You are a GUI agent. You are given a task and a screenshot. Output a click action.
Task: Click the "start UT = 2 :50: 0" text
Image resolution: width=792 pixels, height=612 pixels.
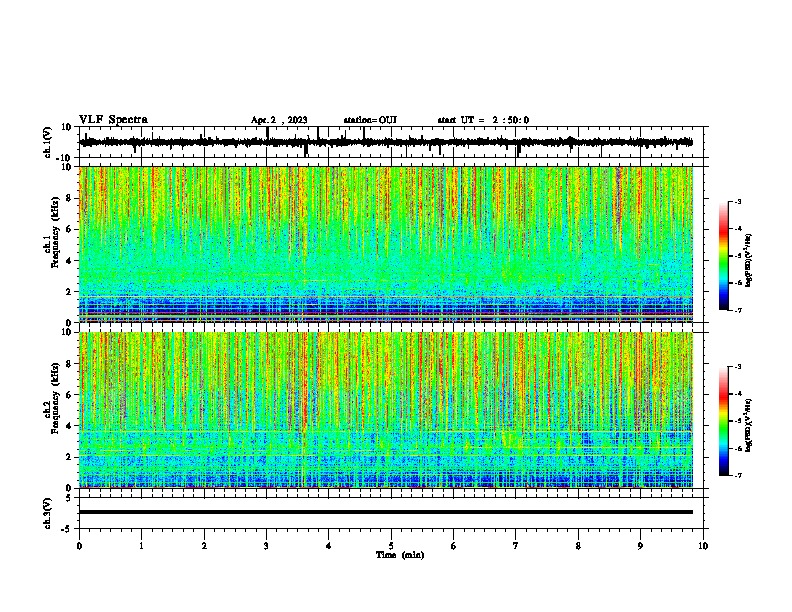pyautogui.click(x=483, y=120)
